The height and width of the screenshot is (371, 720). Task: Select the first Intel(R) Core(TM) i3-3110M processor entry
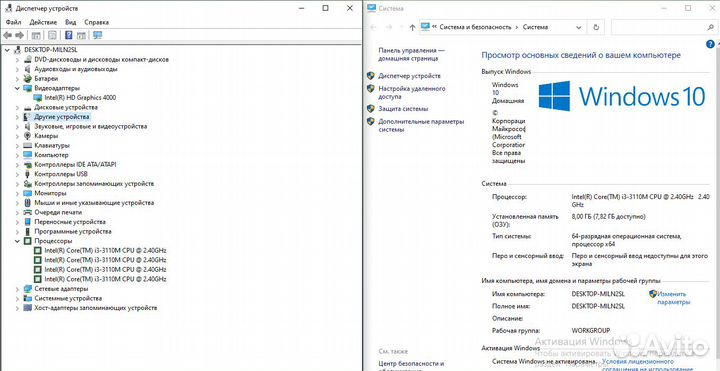point(105,251)
